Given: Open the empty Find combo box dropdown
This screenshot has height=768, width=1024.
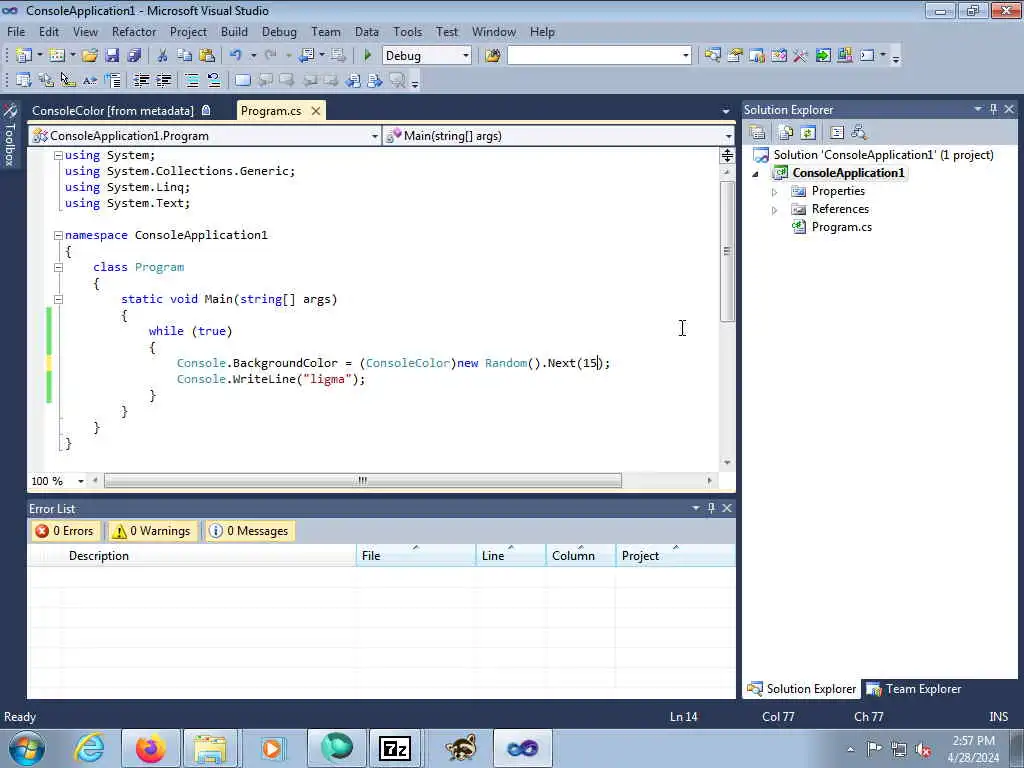Looking at the screenshot, I should [x=685, y=56].
